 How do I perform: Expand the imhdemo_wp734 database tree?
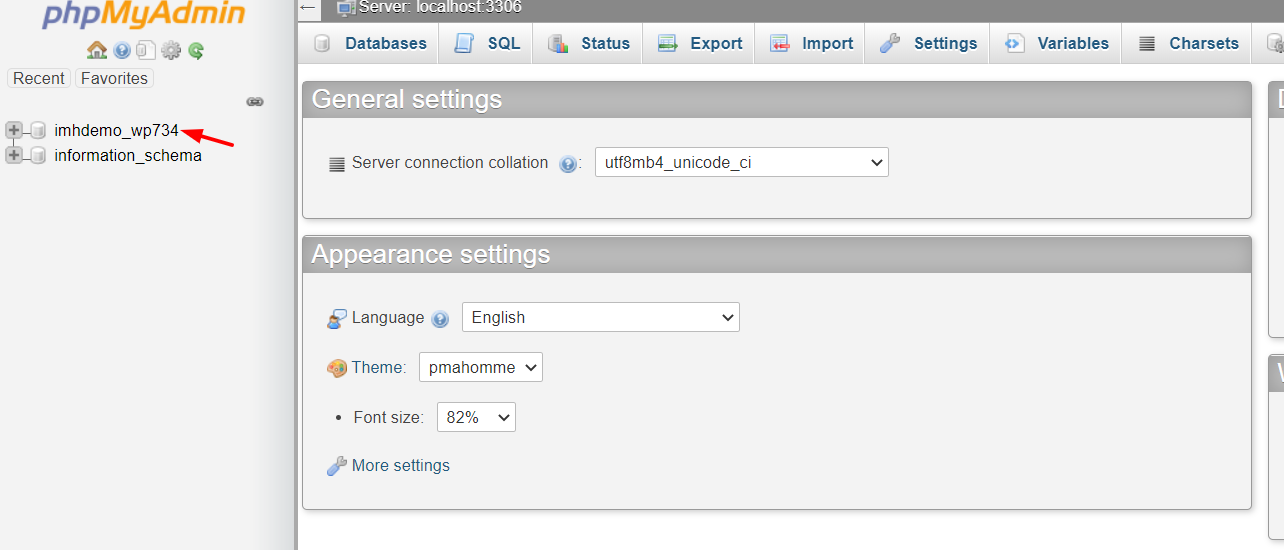click(14, 130)
